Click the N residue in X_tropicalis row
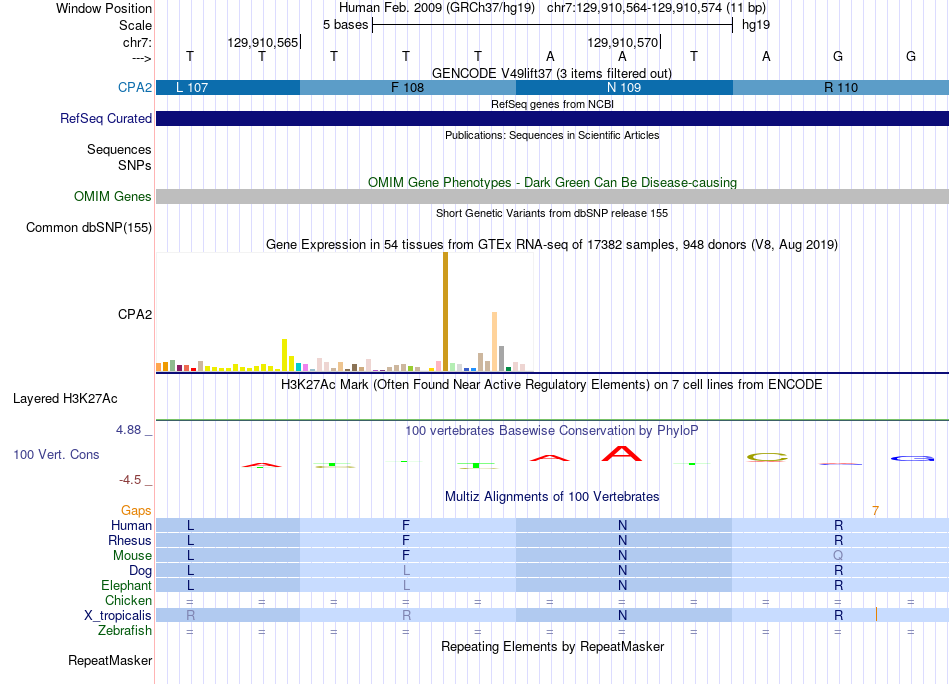The image size is (950, 684). point(622,616)
